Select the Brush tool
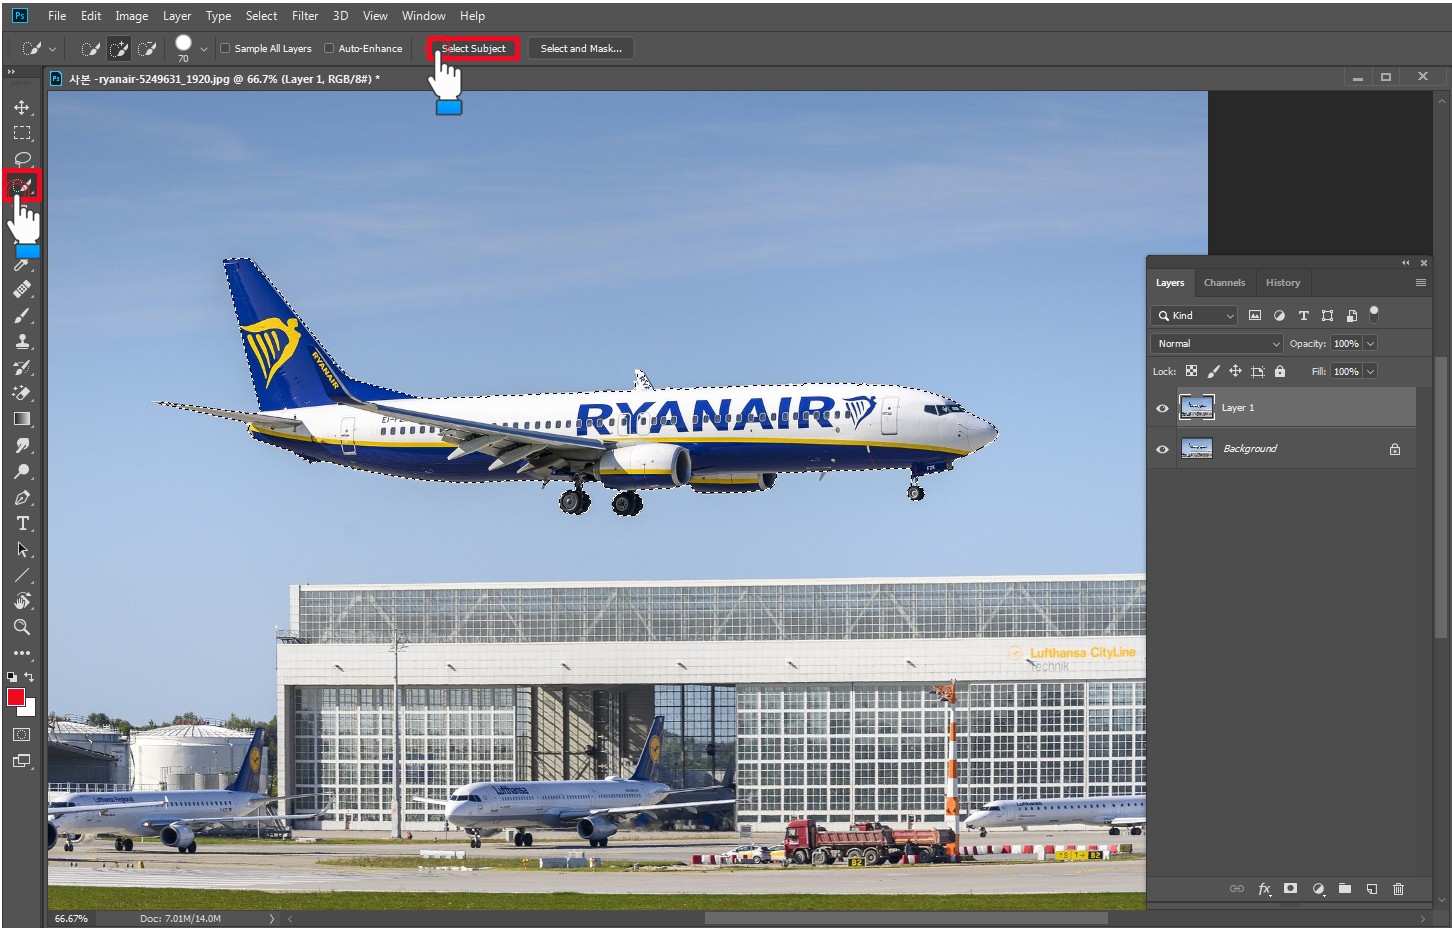 [x=22, y=315]
